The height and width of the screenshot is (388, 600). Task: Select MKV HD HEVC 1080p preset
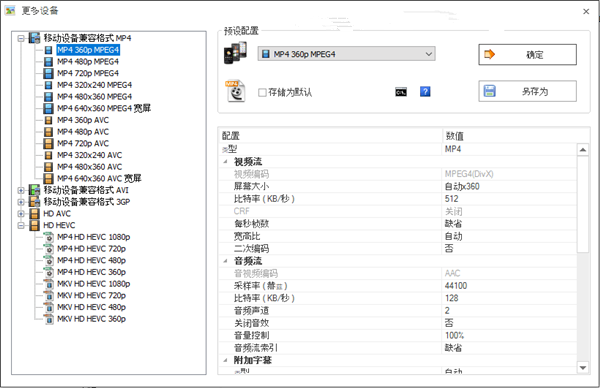pyautogui.click(x=93, y=284)
